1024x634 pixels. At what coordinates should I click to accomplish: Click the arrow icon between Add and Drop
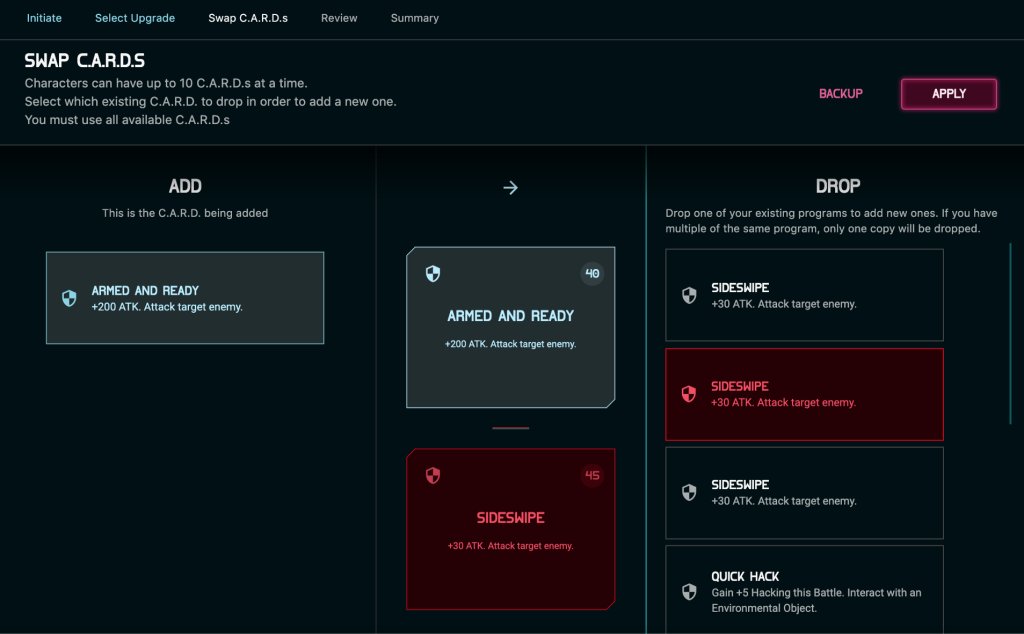pyautogui.click(x=511, y=188)
